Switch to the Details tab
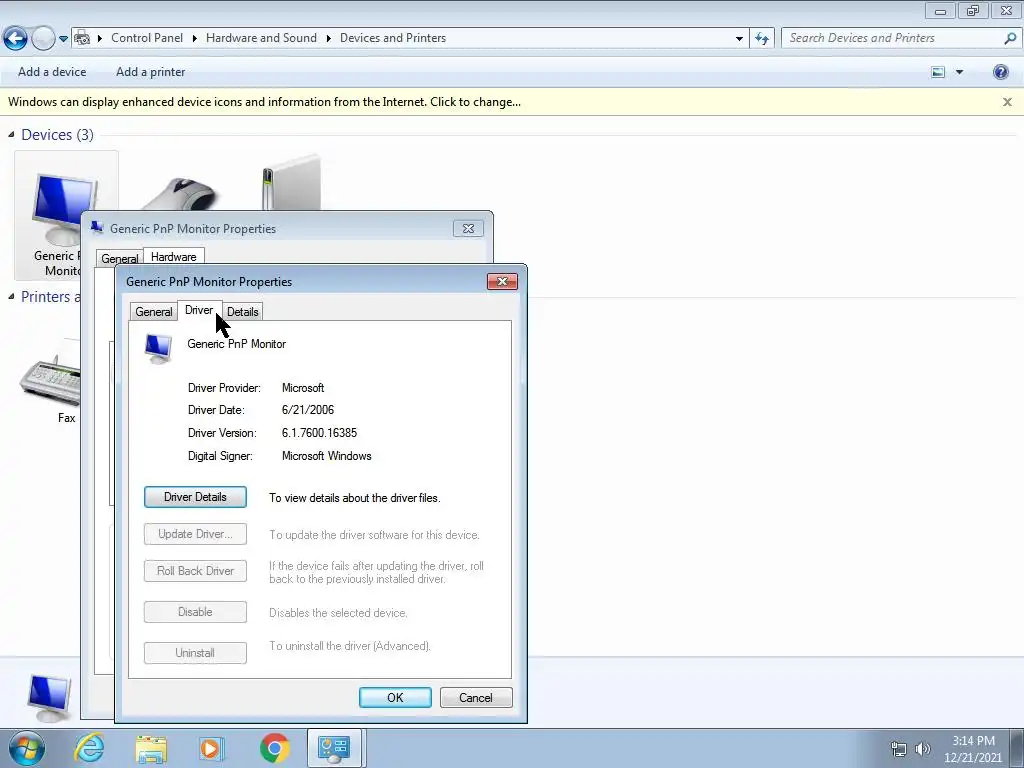 click(243, 312)
